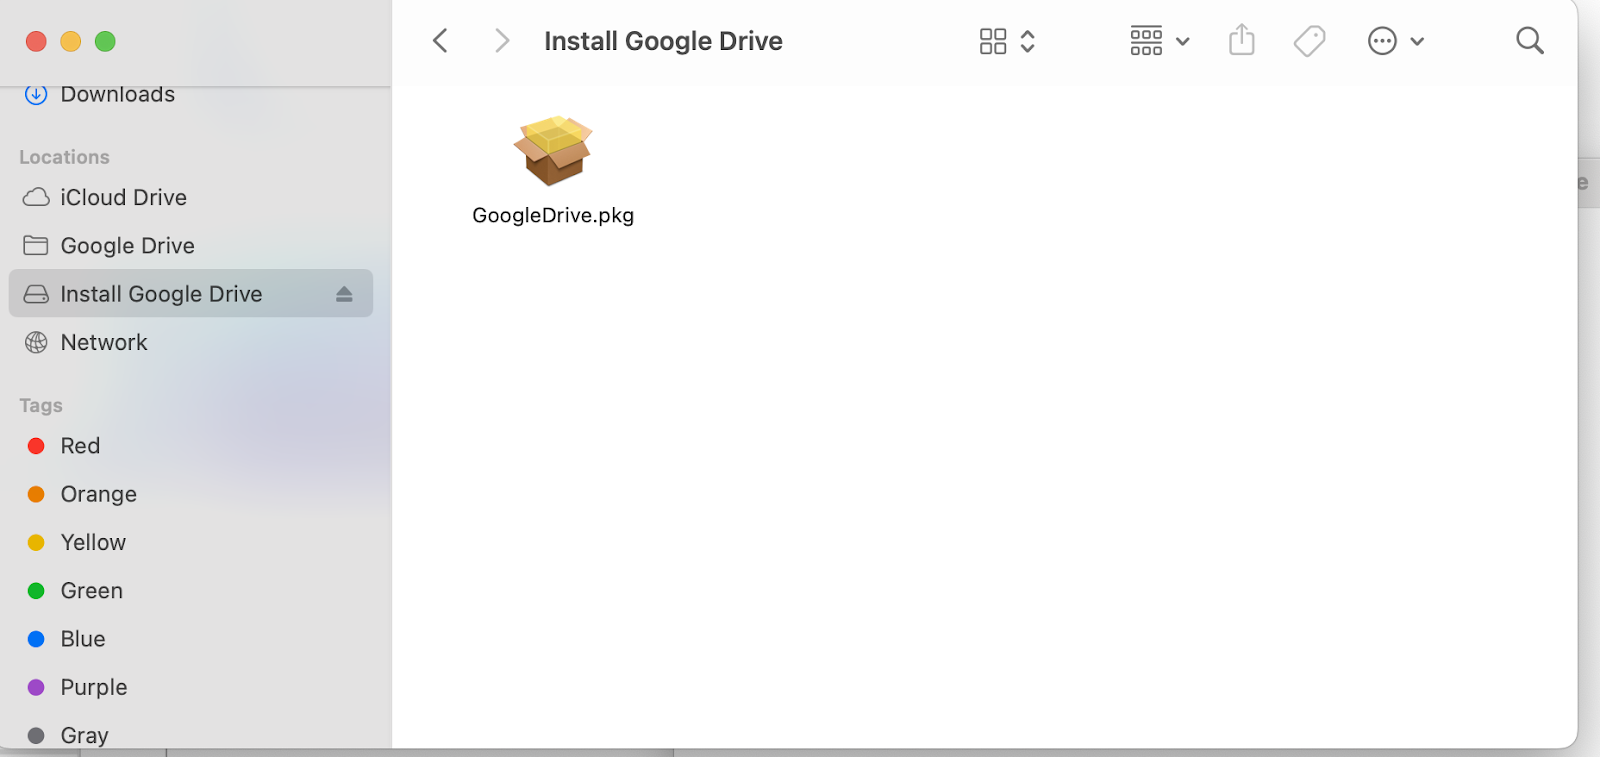Open the Group By grid menu
The width and height of the screenshot is (1600, 757).
(x=1159, y=41)
